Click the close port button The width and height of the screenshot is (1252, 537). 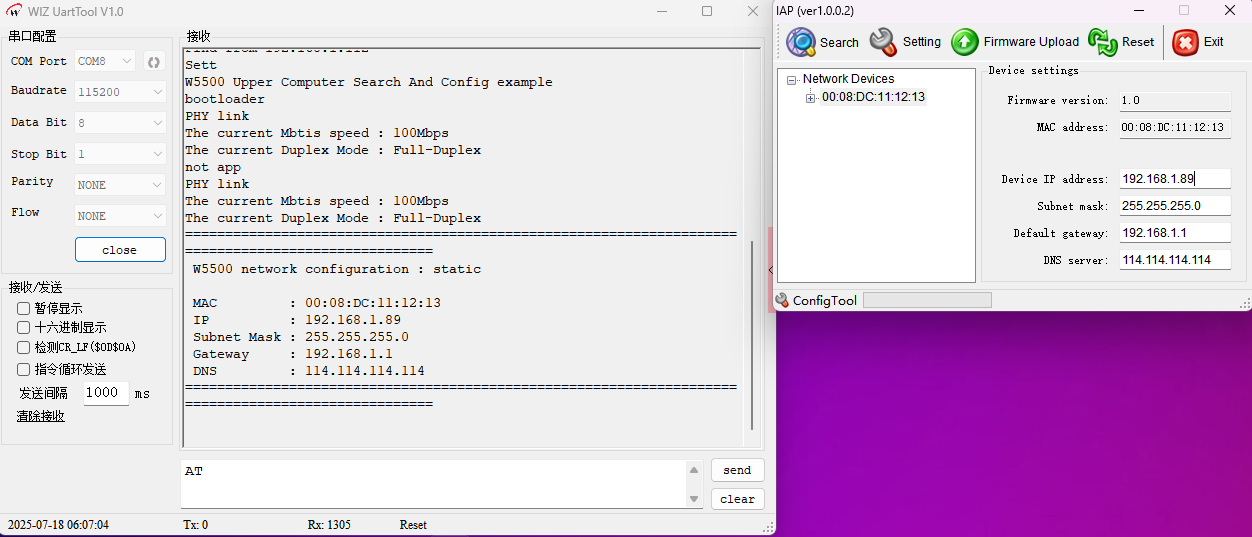[x=120, y=250]
